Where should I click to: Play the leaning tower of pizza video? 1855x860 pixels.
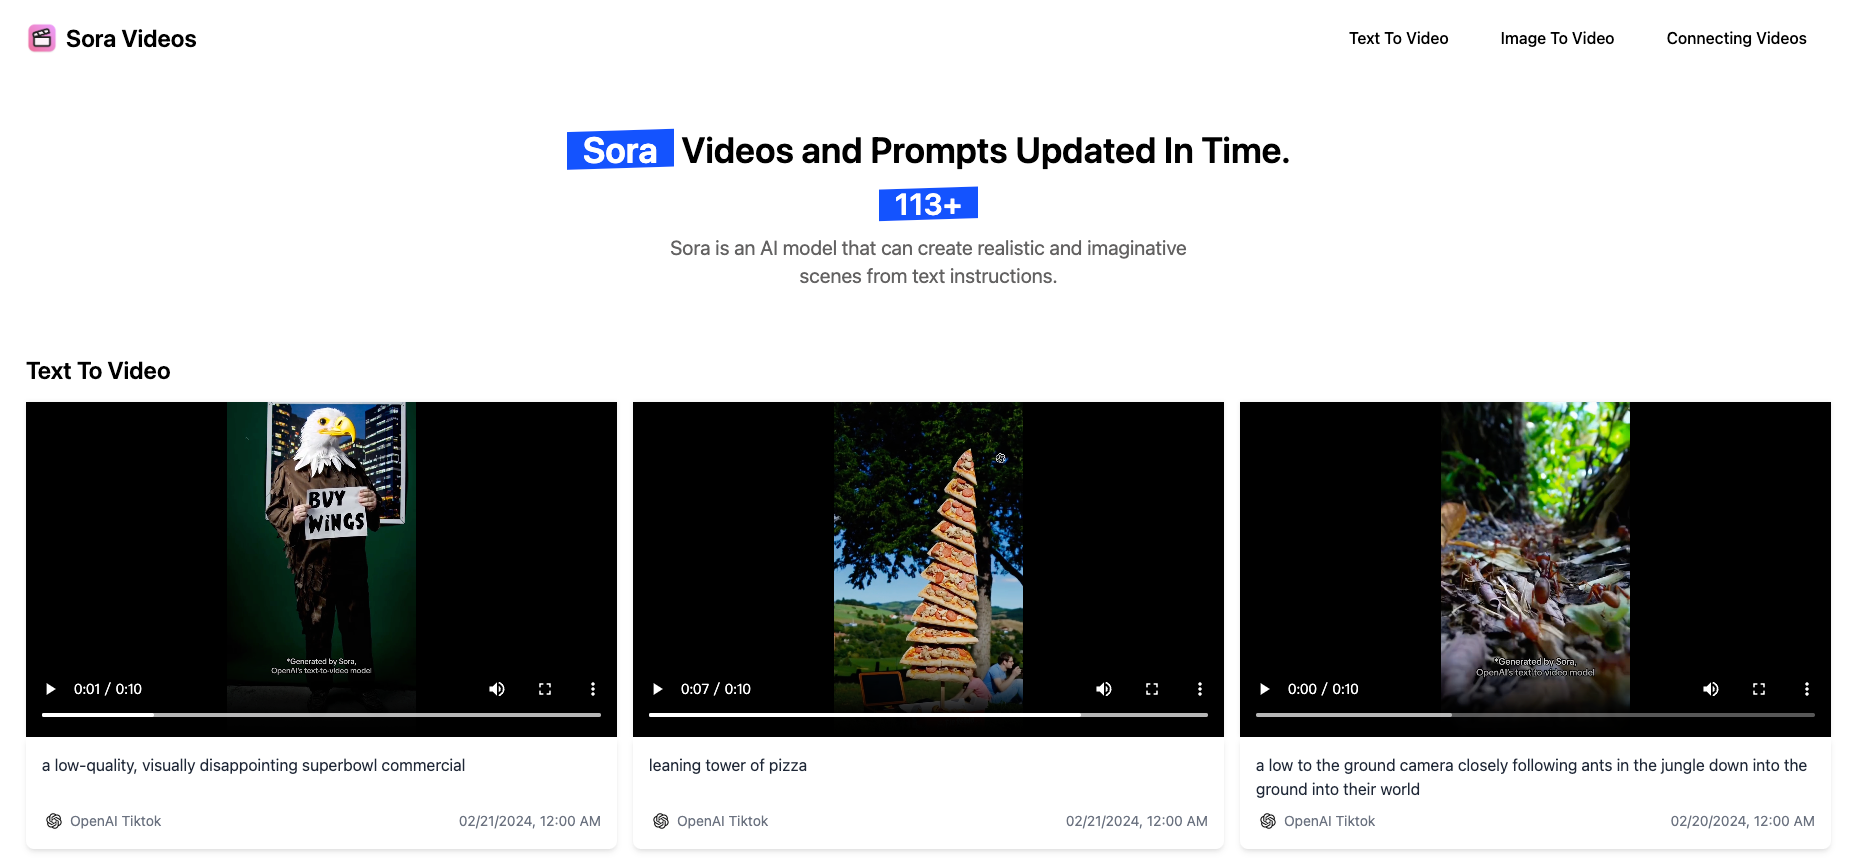pyautogui.click(x=658, y=689)
